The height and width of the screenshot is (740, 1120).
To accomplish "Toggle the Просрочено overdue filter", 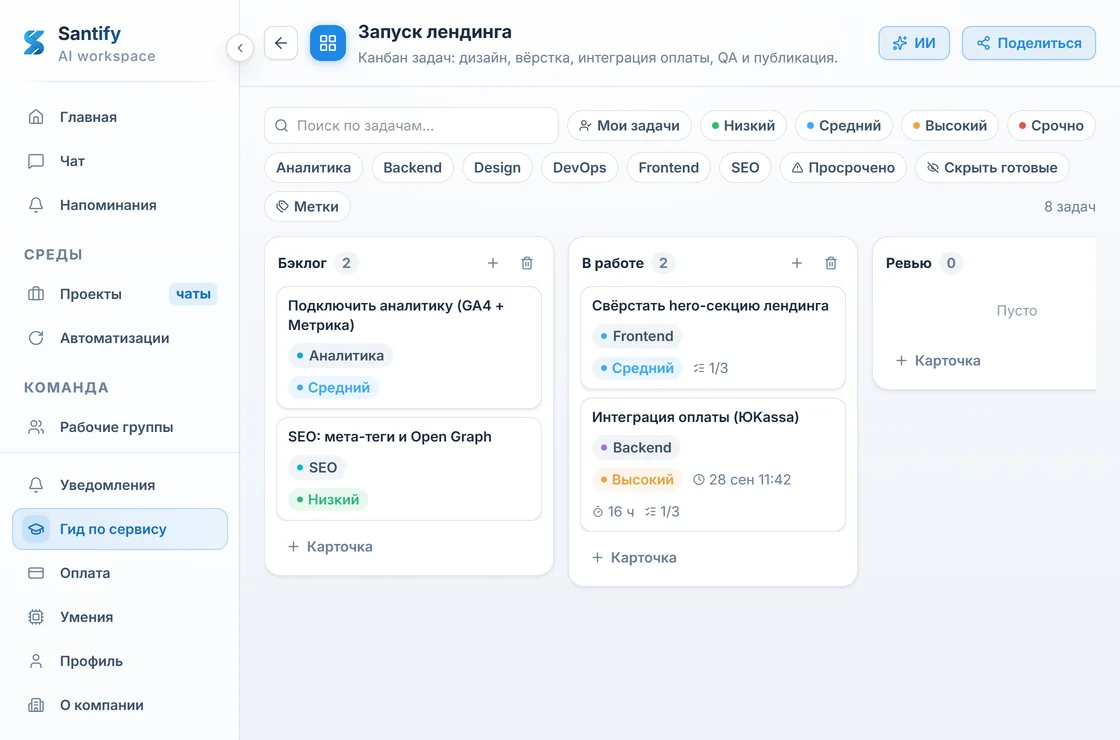I will pyautogui.click(x=843, y=168).
